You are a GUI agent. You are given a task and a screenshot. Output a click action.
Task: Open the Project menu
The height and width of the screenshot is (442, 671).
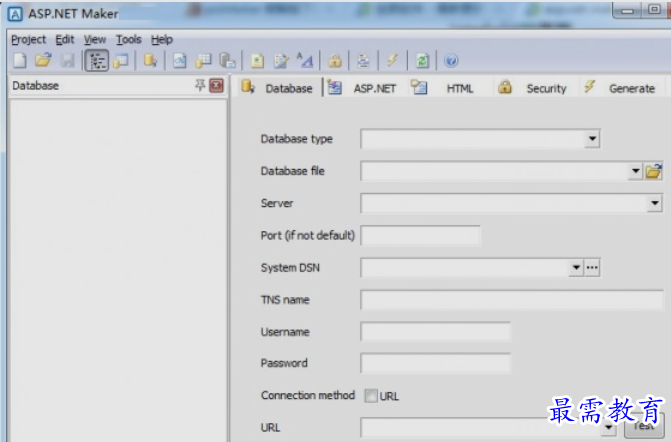pos(28,40)
